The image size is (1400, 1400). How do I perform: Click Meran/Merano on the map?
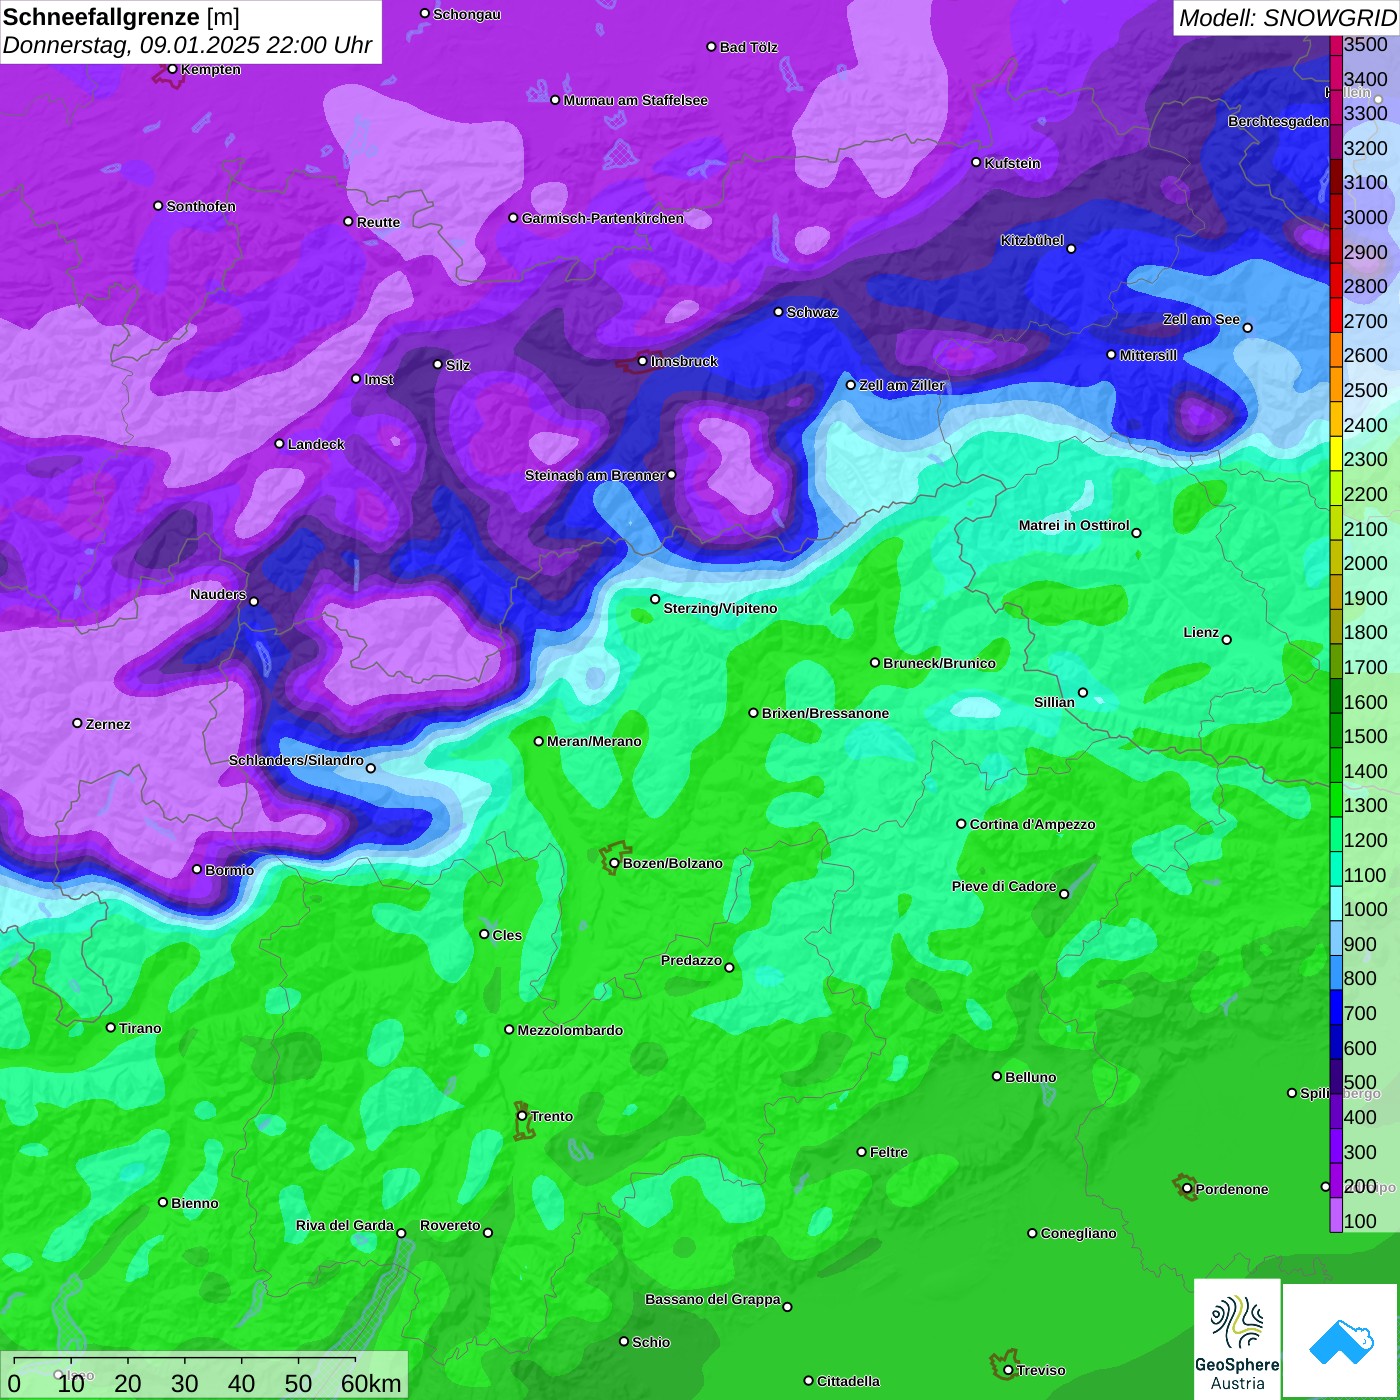tap(594, 741)
